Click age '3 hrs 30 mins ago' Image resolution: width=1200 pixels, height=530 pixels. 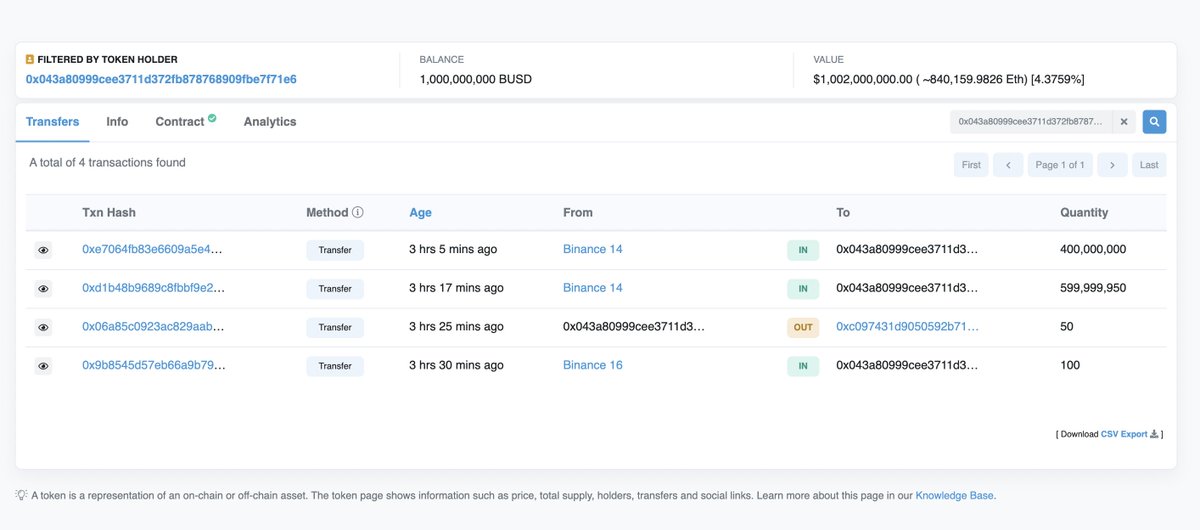coord(456,365)
